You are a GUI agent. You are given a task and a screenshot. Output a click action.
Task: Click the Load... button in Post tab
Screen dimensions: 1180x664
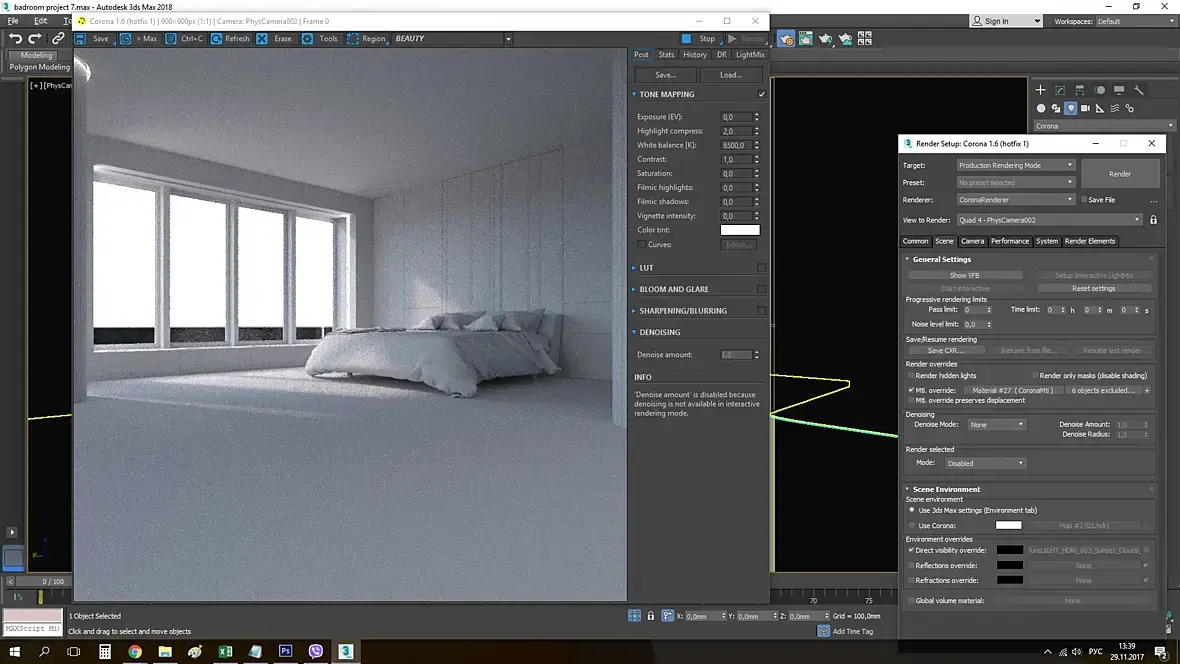pos(731,75)
